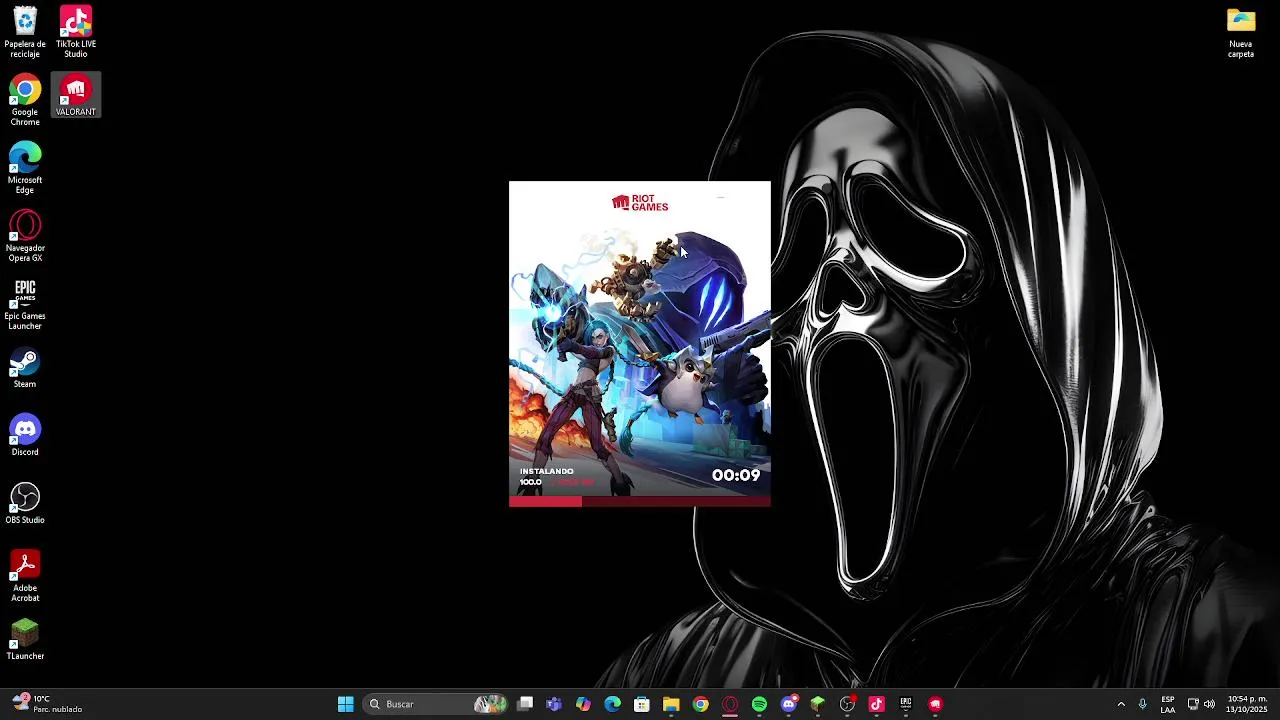Click the Buscar taskbar search box
The image size is (1280, 720).
(436, 704)
